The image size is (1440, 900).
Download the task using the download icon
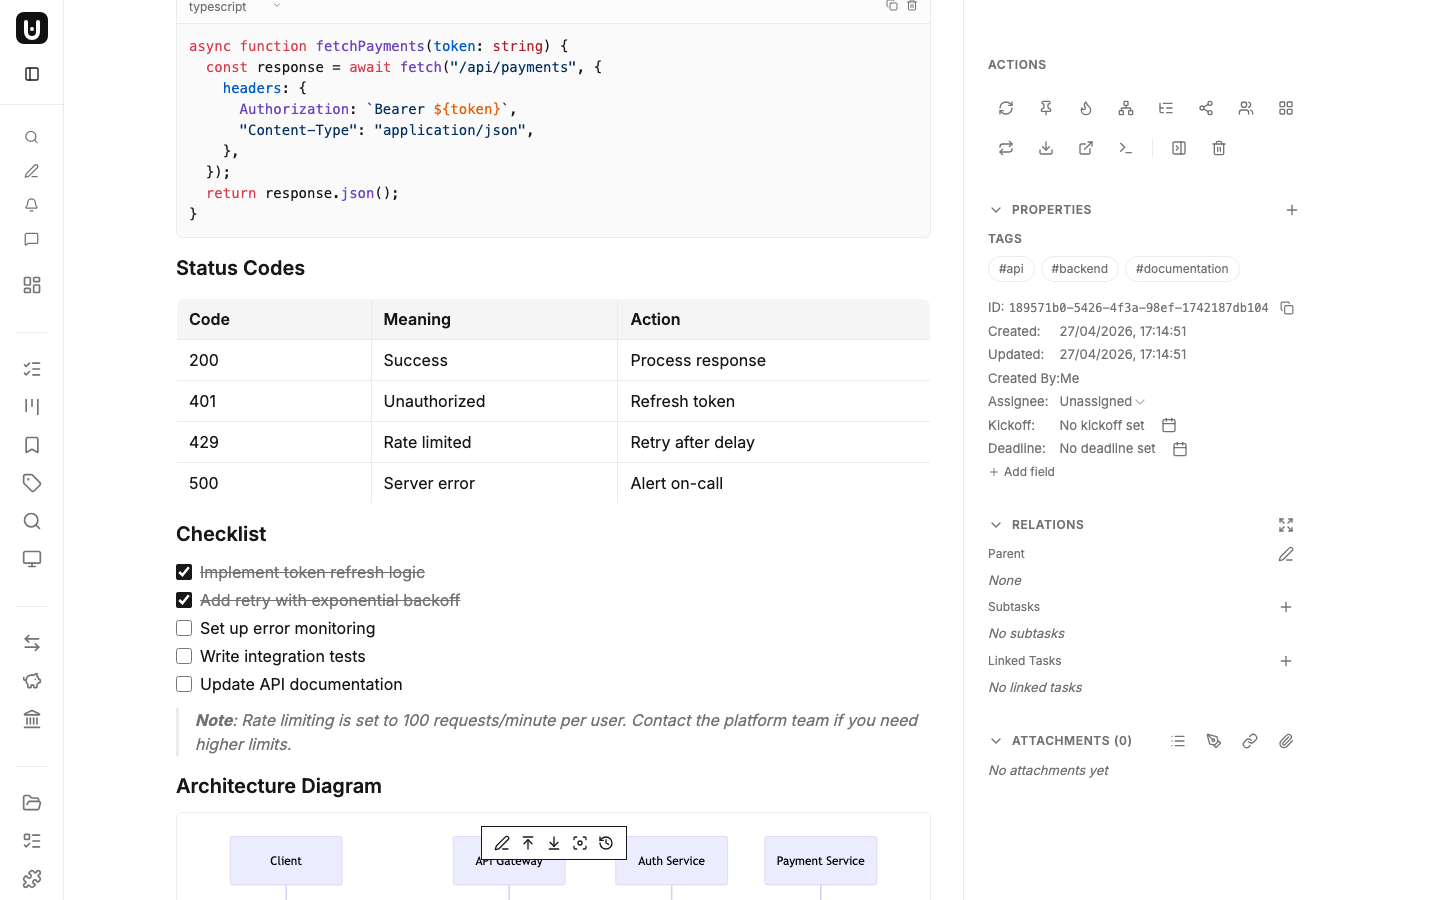pyautogui.click(x=1045, y=147)
